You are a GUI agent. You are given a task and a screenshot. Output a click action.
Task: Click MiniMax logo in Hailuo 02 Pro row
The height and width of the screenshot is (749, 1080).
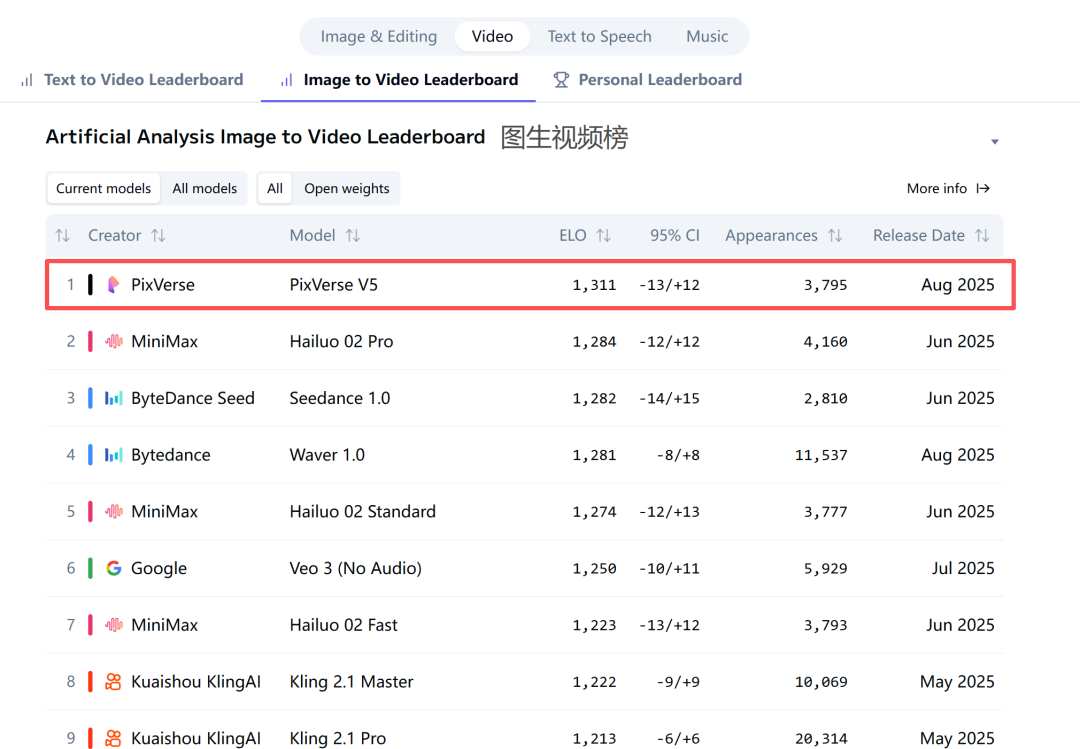coord(113,341)
